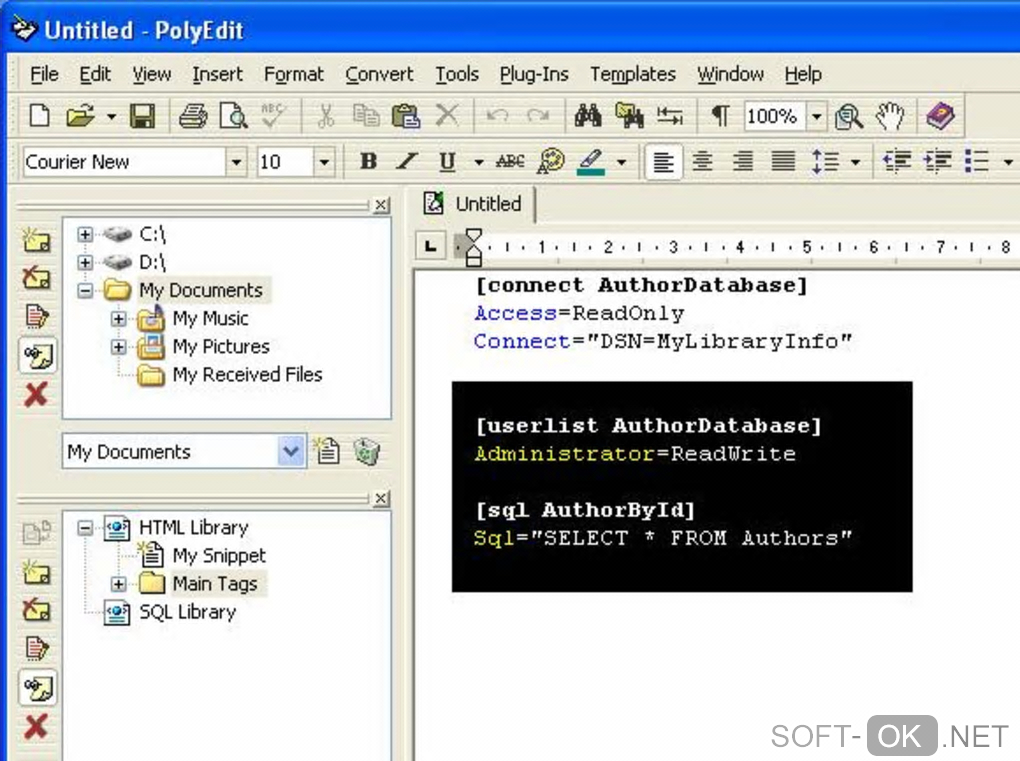This screenshot has height=761, width=1020.
Task: Select the SQL Library item
Action: [x=187, y=613]
